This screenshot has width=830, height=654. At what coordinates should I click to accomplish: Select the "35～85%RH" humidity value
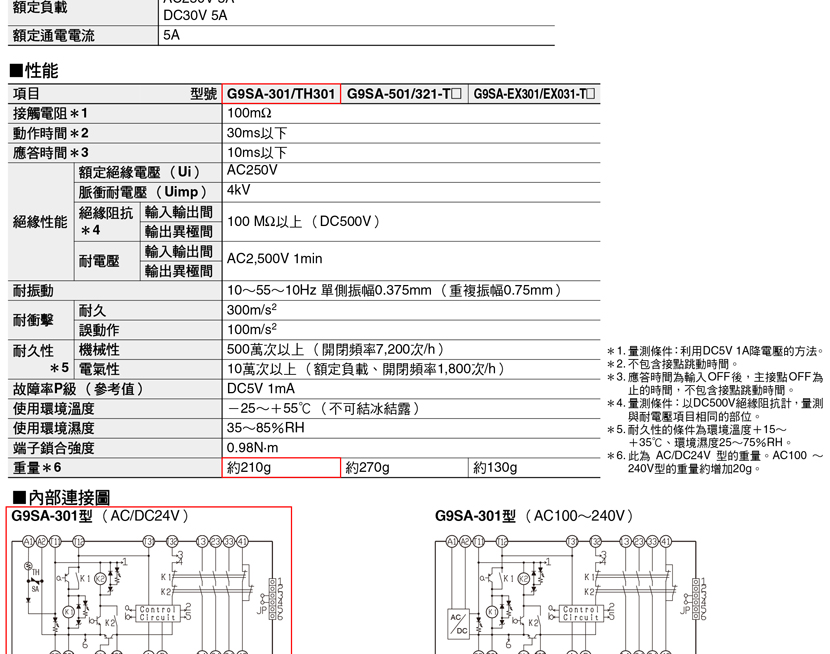click(266, 428)
